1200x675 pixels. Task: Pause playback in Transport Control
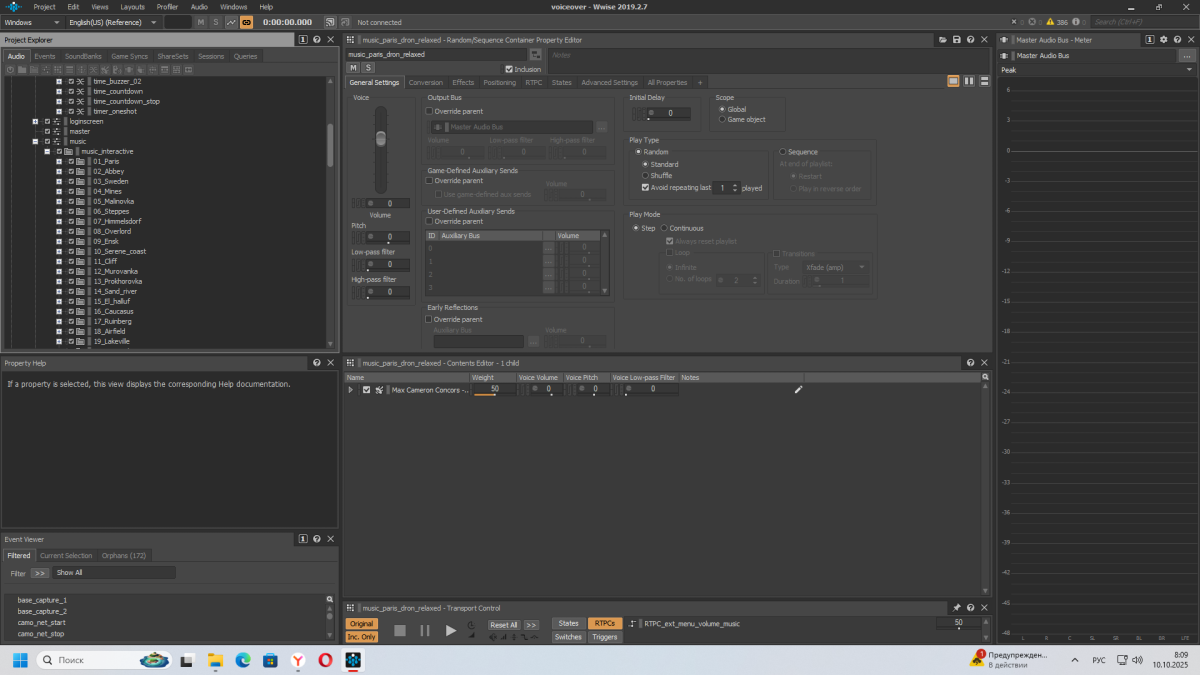425,630
